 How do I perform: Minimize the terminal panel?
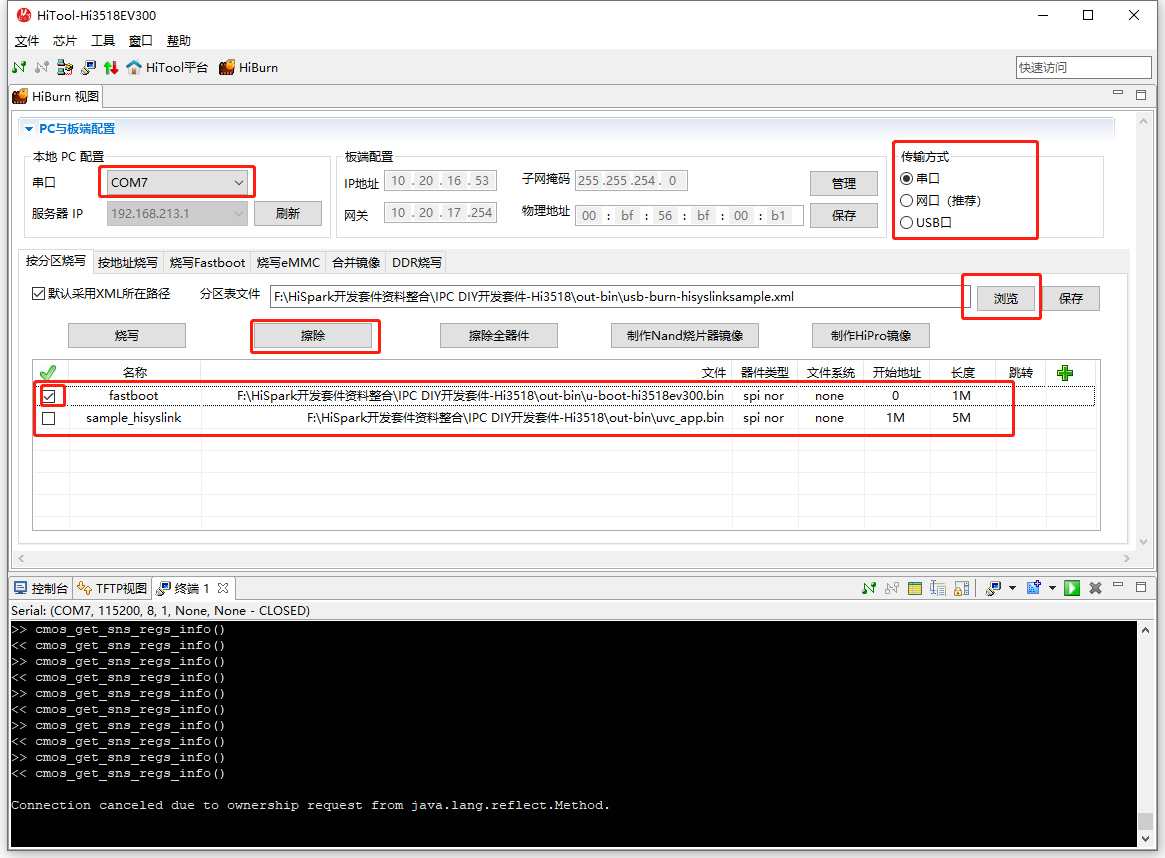1117,586
